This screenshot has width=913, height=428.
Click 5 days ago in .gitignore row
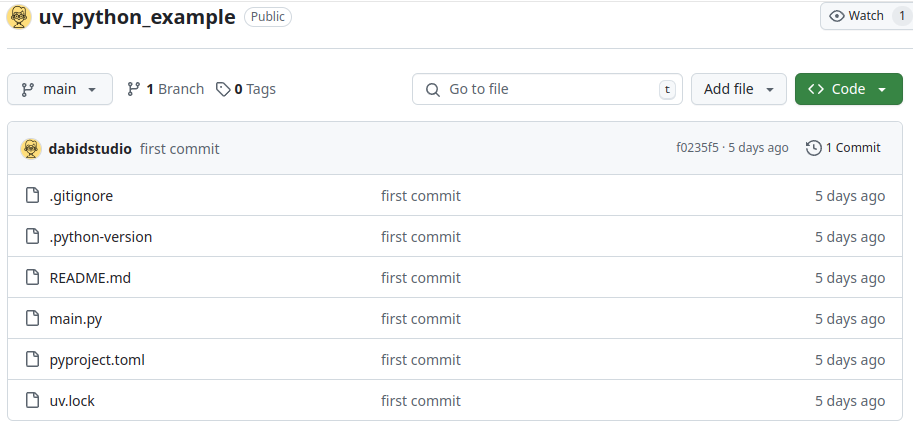tap(850, 196)
